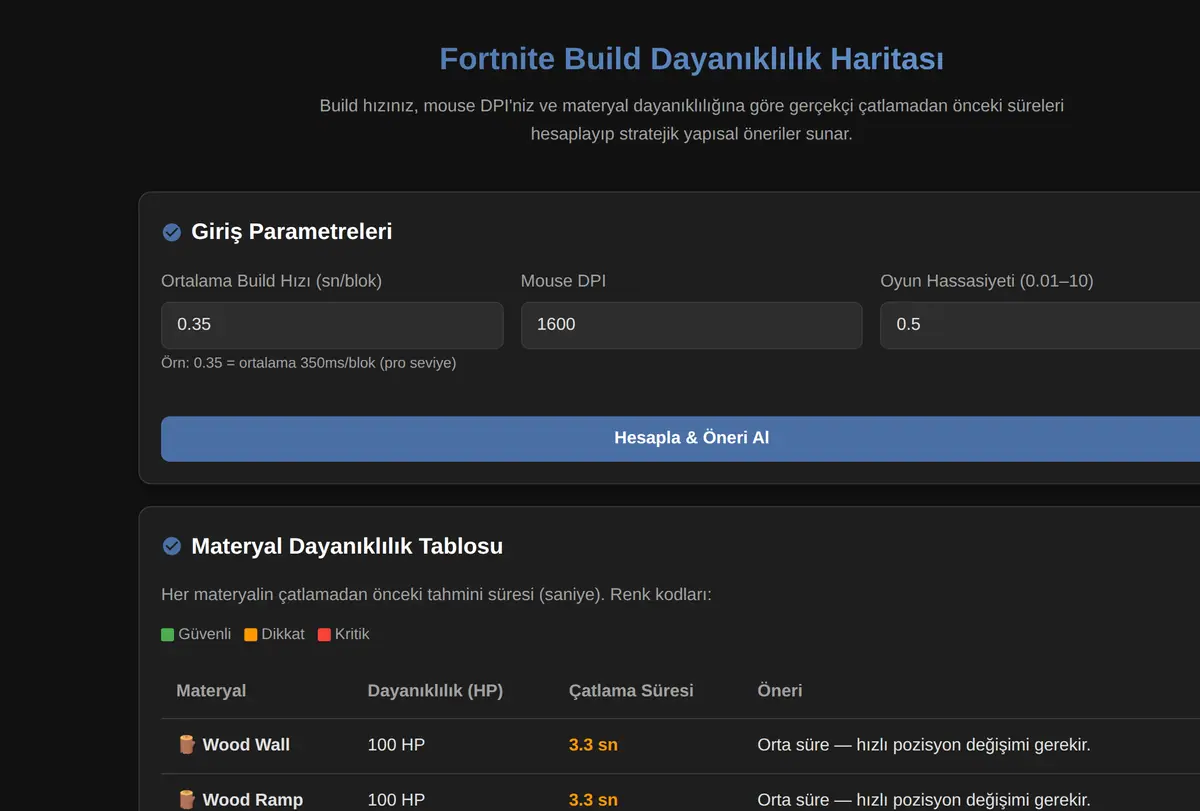This screenshot has width=1200, height=811.
Task: Click the red Kritik legend swatch
Action: [324, 634]
